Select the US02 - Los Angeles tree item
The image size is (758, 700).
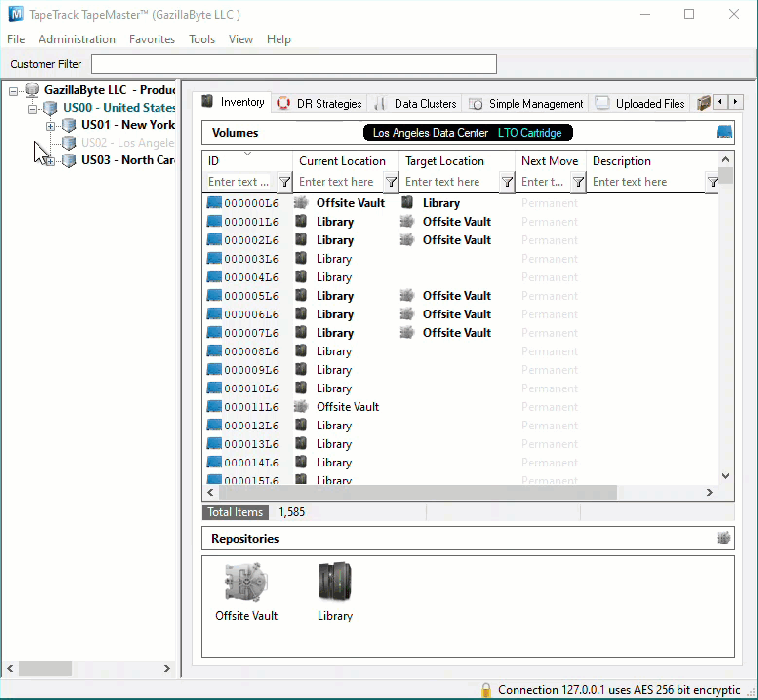(128, 143)
